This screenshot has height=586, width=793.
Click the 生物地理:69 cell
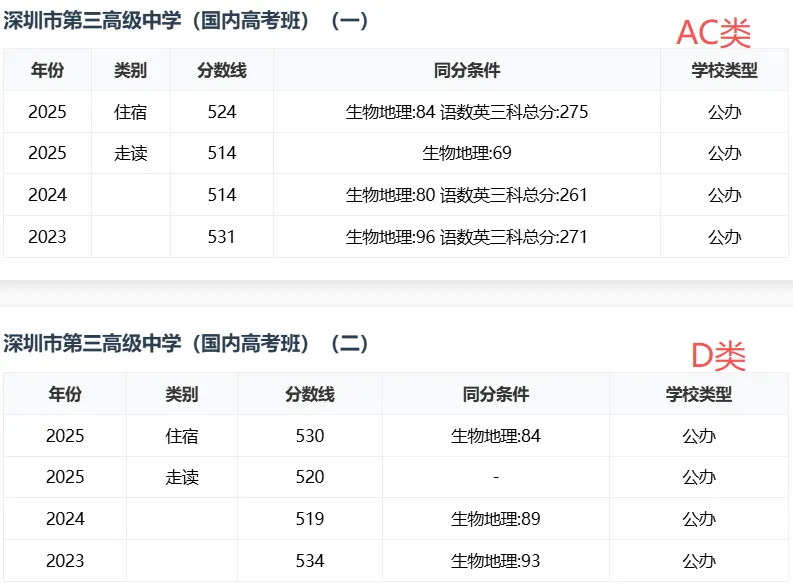point(467,153)
